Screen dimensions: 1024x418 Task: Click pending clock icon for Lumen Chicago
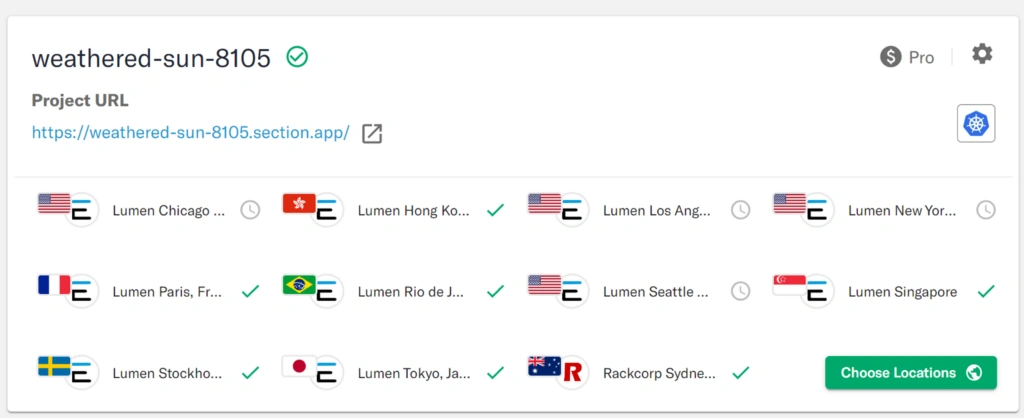point(250,210)
